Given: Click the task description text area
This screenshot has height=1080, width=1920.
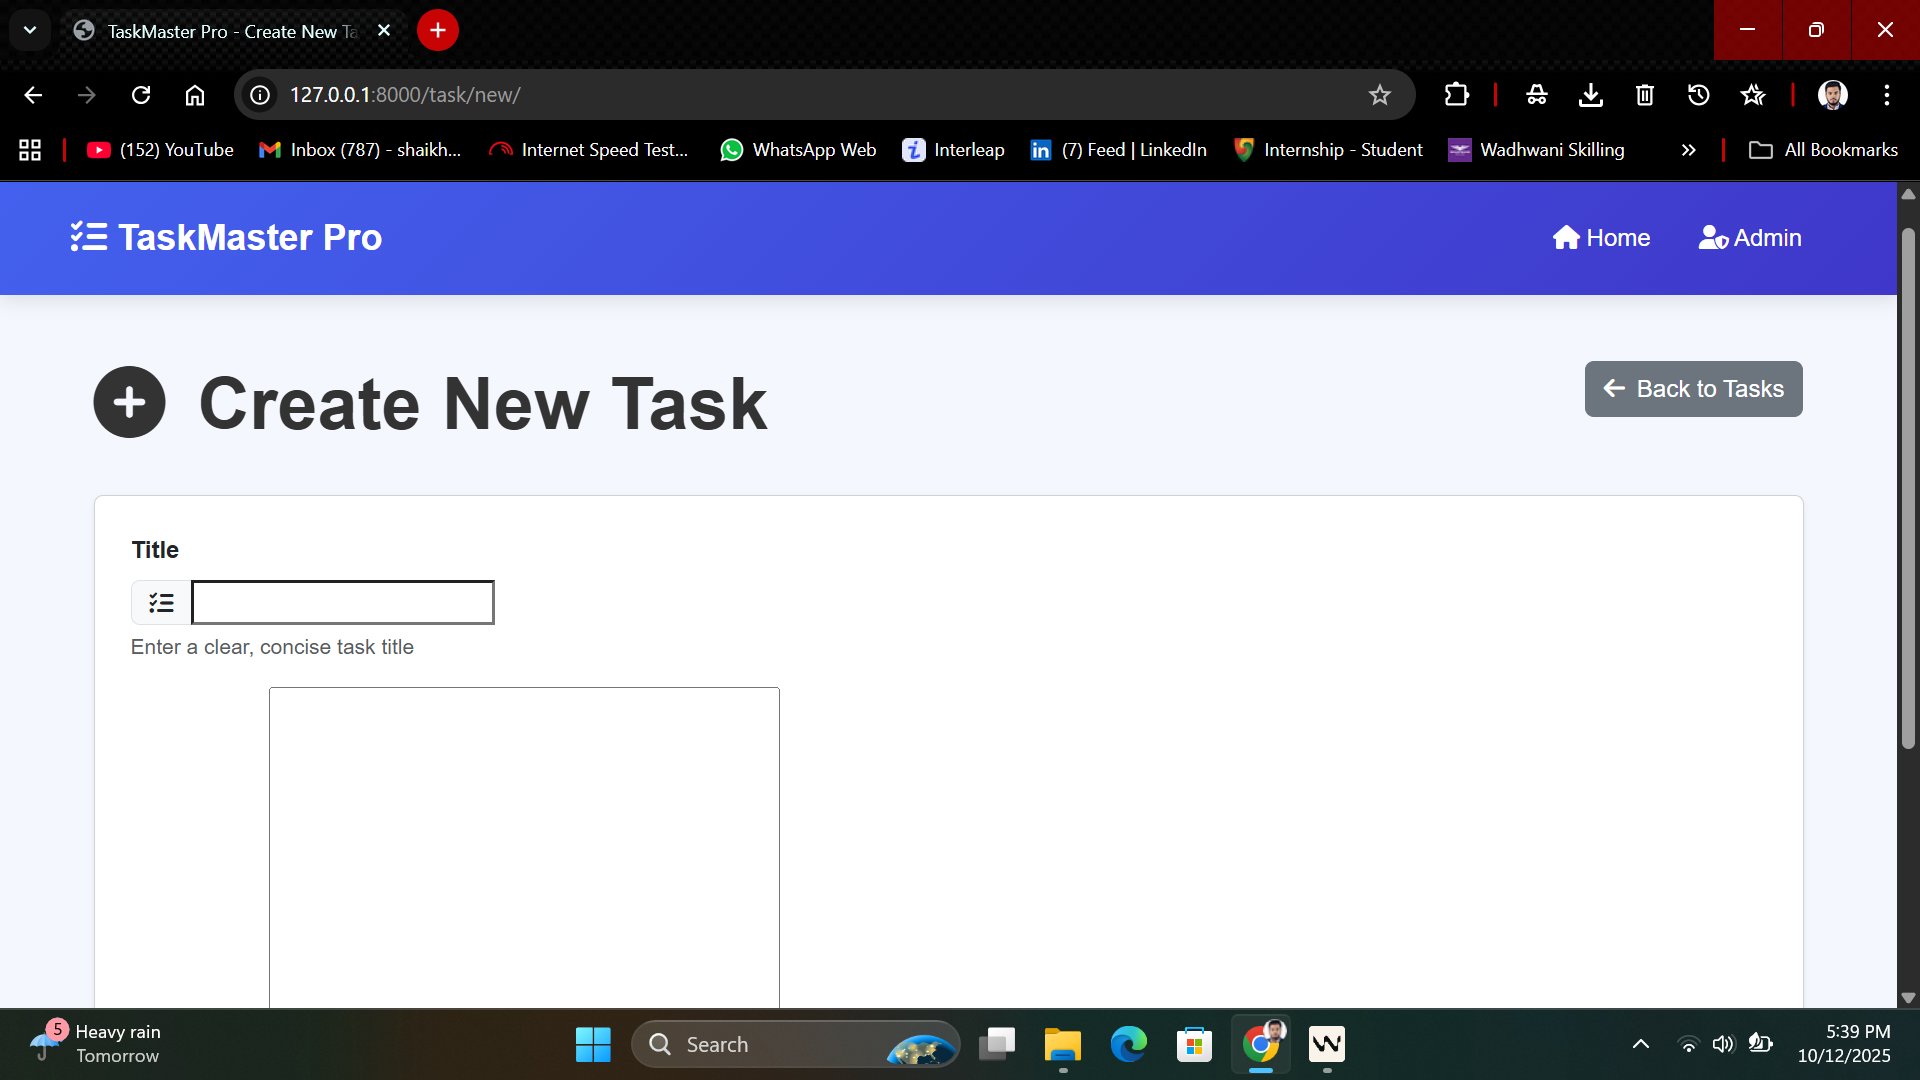Looking at the screenshot, I should coord(524,847).
